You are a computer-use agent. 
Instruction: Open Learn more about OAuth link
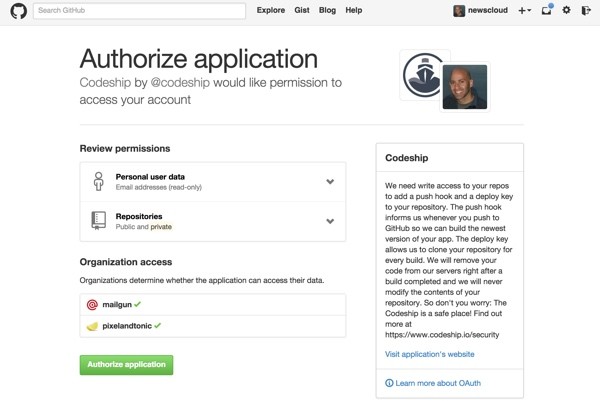click(438, 383)
